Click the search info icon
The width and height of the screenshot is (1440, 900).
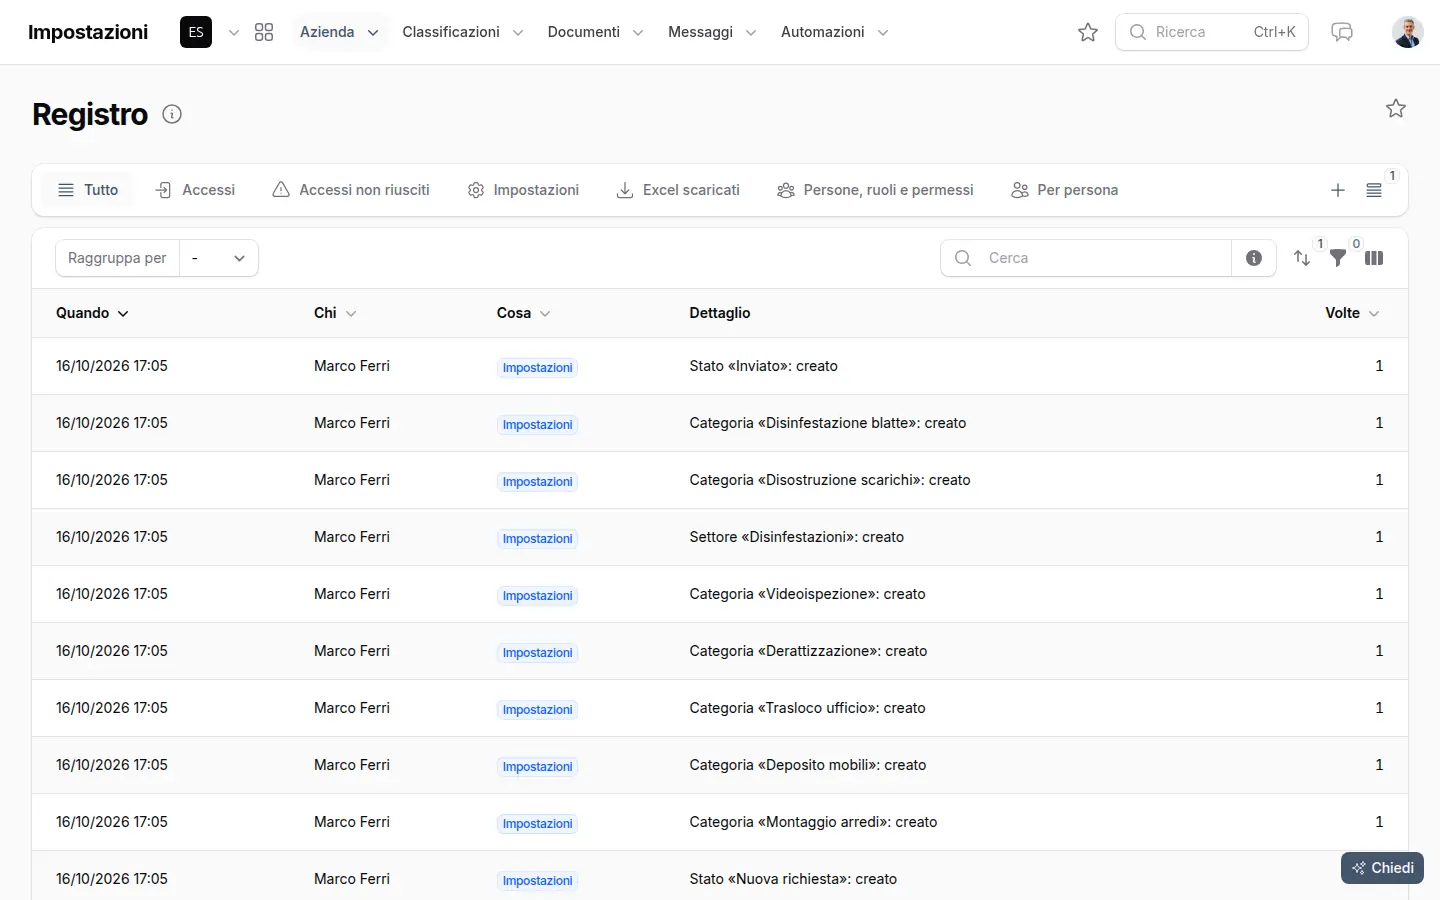coord(1254,258)
